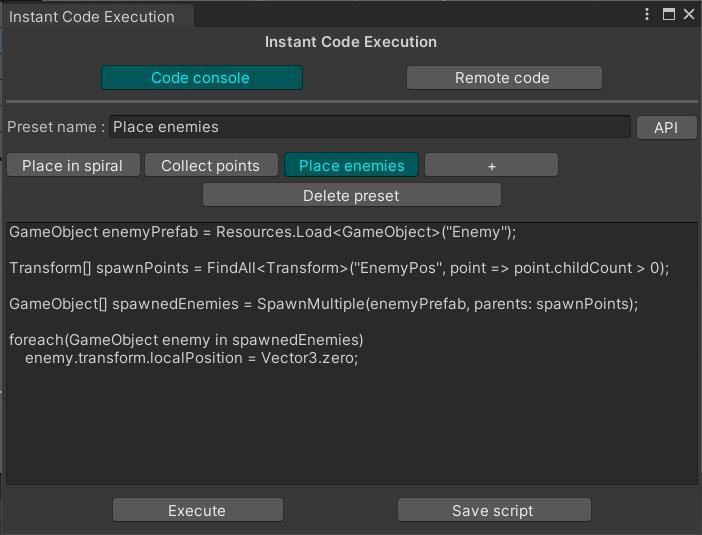Select the Place in spiral preset
Screen dimensions: 702x535
(73, 166)
